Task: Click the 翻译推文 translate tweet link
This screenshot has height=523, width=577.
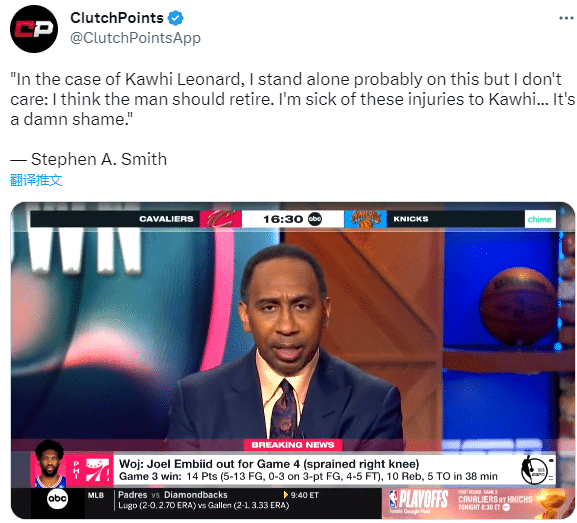Action: click(36, 180)
